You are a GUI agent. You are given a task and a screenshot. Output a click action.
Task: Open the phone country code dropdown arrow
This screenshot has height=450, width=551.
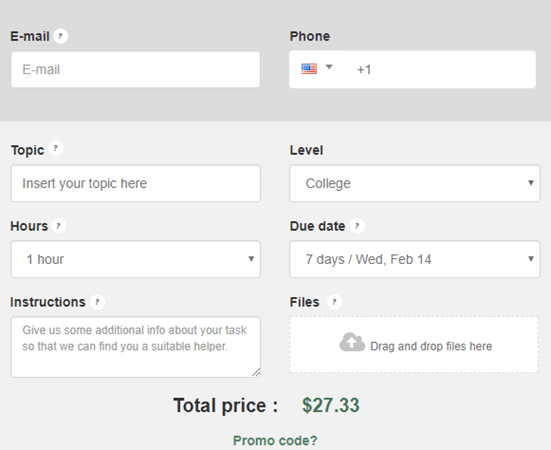[329, 67]
